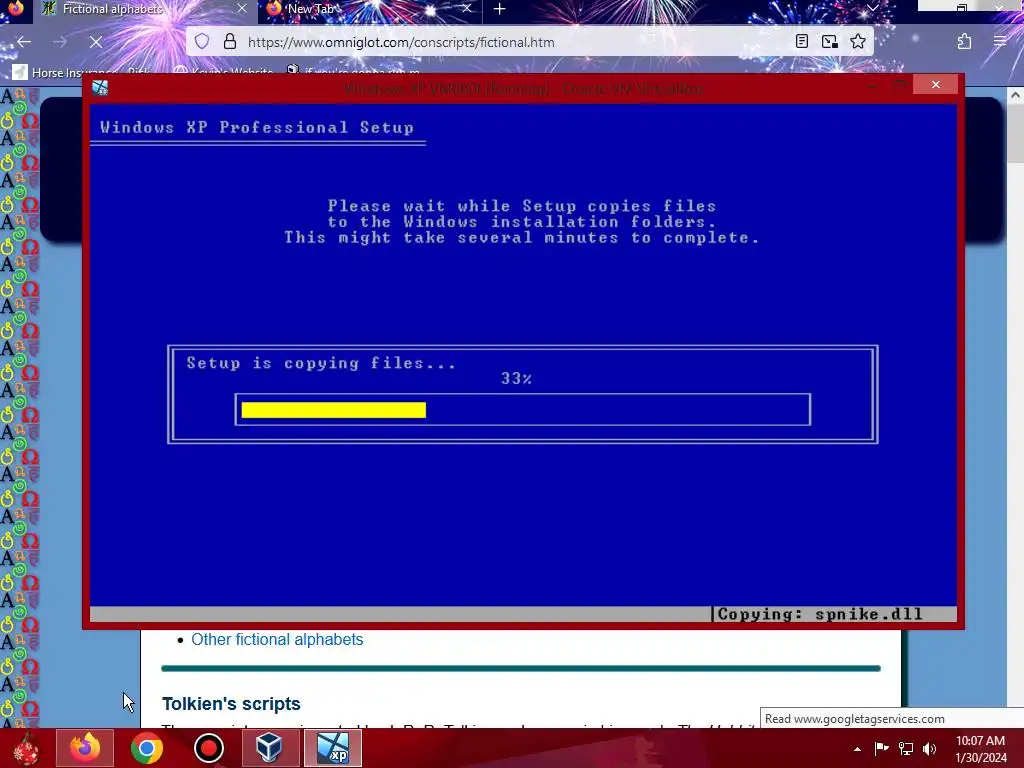Open the clock showing 10:07 AM
Viewport: 1024px width, 768px height.
tap(980, 749)
